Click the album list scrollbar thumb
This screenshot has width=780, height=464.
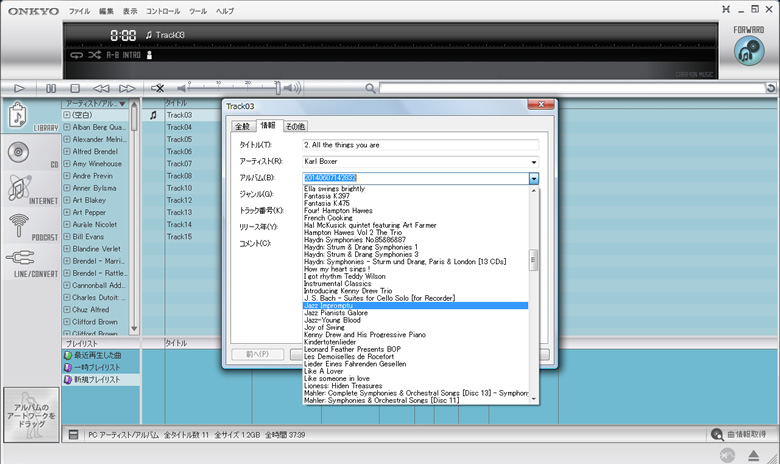tap(533, 260)
